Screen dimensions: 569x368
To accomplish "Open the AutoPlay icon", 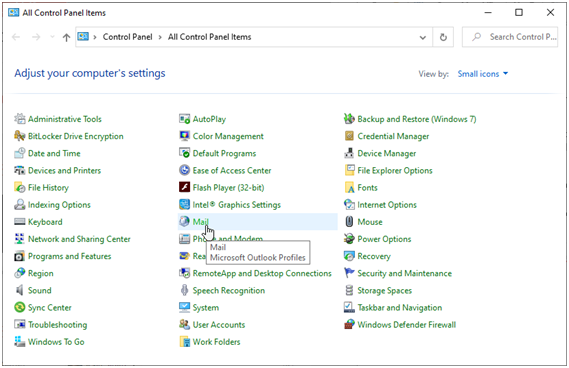I will 184,119.
